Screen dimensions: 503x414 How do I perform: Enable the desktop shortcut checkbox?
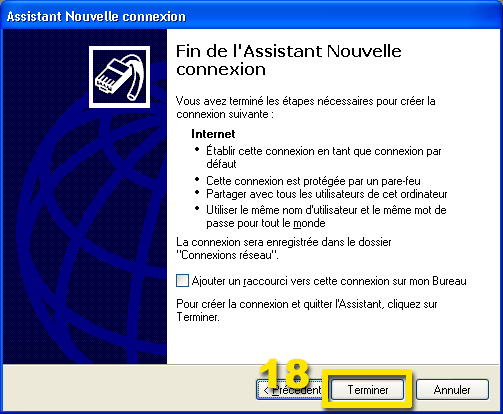click(182, 281)
